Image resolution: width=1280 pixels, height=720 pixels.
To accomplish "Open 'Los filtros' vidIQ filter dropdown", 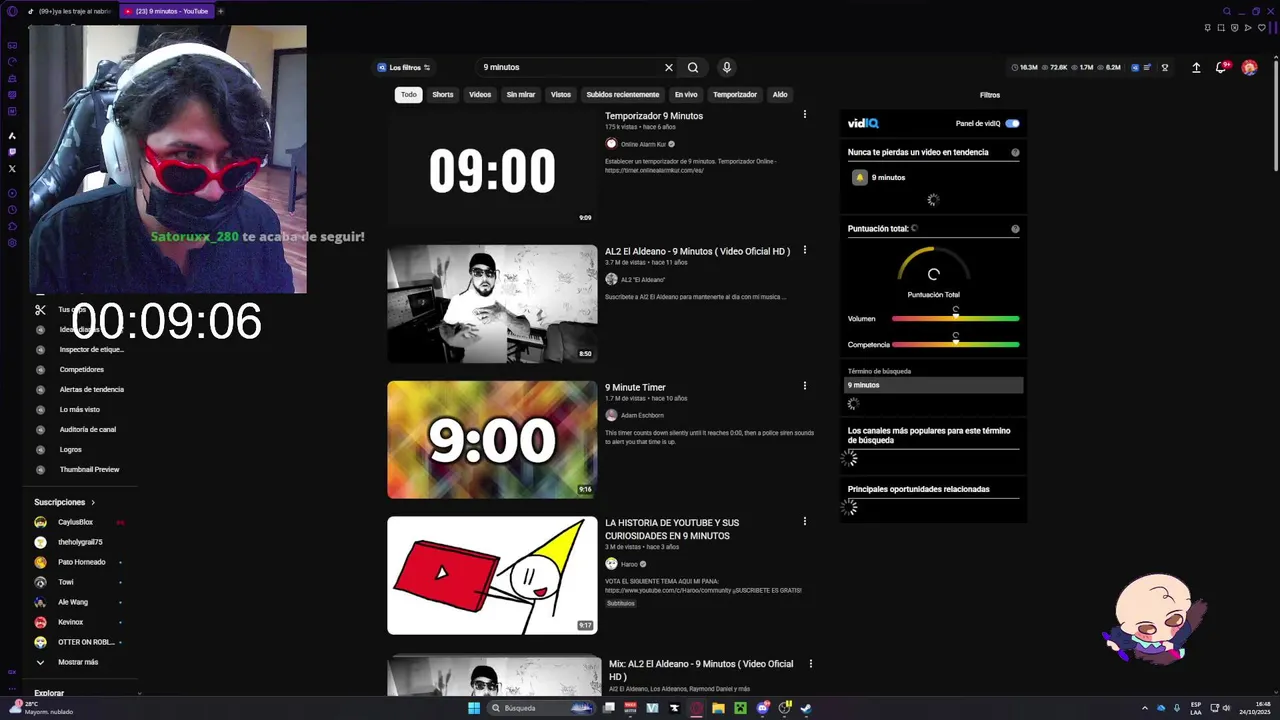I will click(x=404, y=67).
